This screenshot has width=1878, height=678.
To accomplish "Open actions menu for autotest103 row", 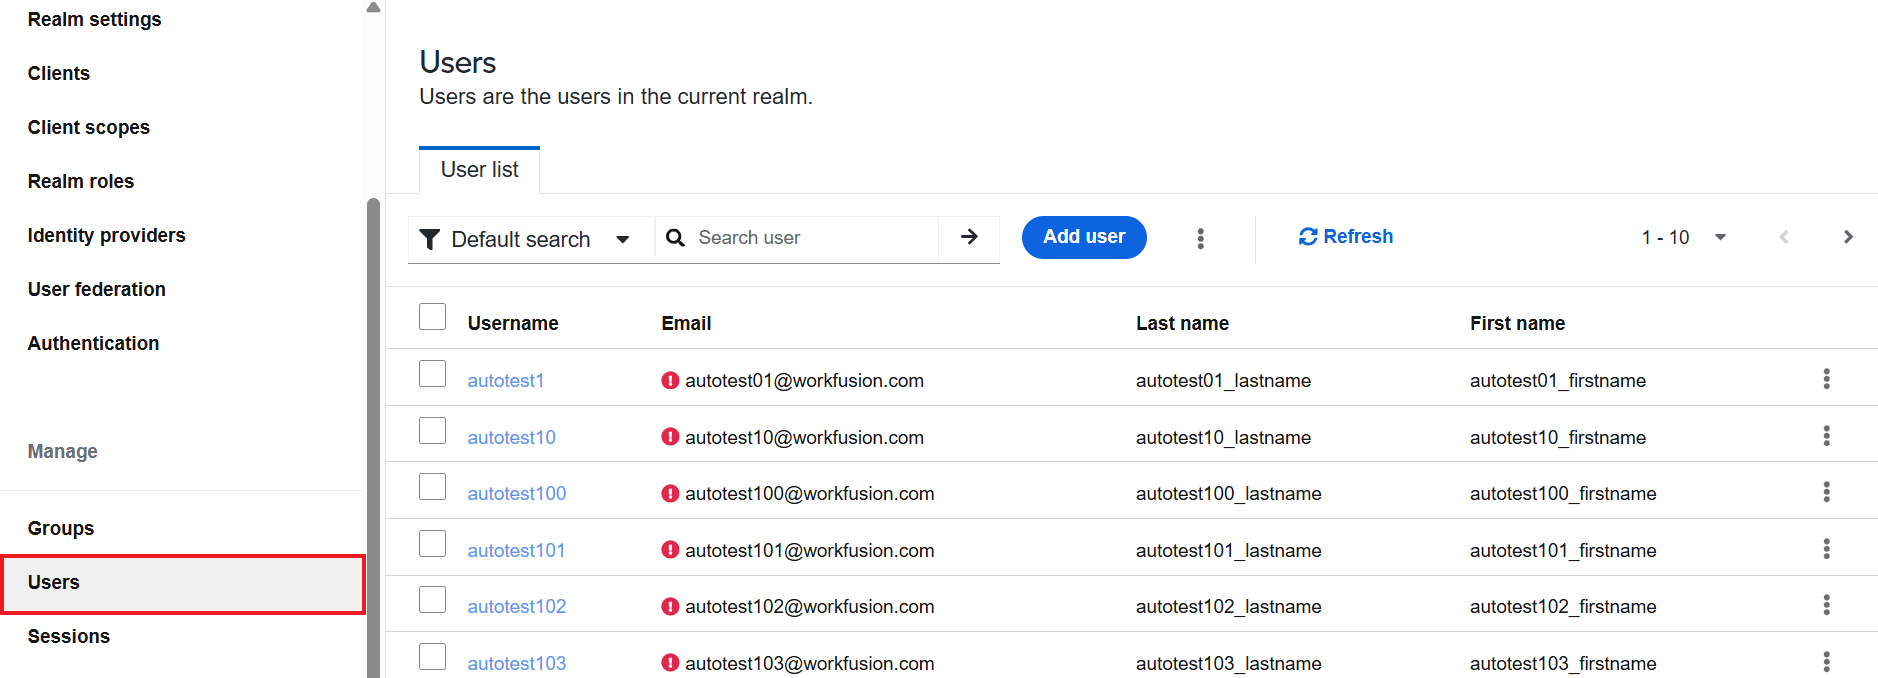I will pyautogui.click(x=1826, y=662).
